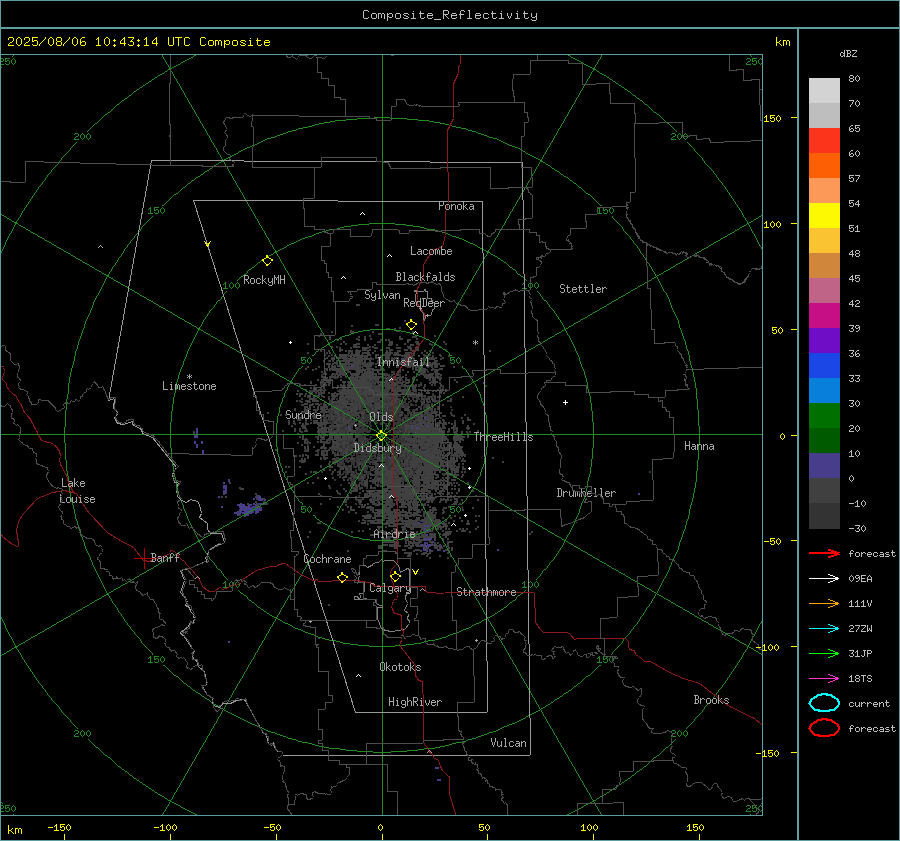
Task: Click the green 31JP arrow in legend
Action: tap(824, 653)
